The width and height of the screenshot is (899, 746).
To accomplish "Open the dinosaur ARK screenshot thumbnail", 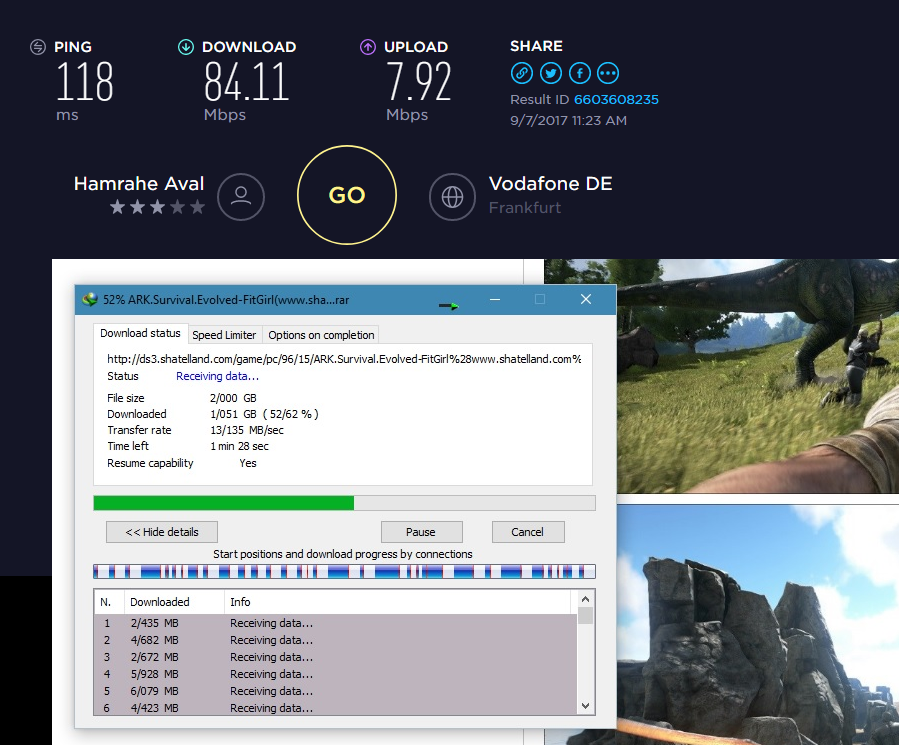I will pos(757,376).
